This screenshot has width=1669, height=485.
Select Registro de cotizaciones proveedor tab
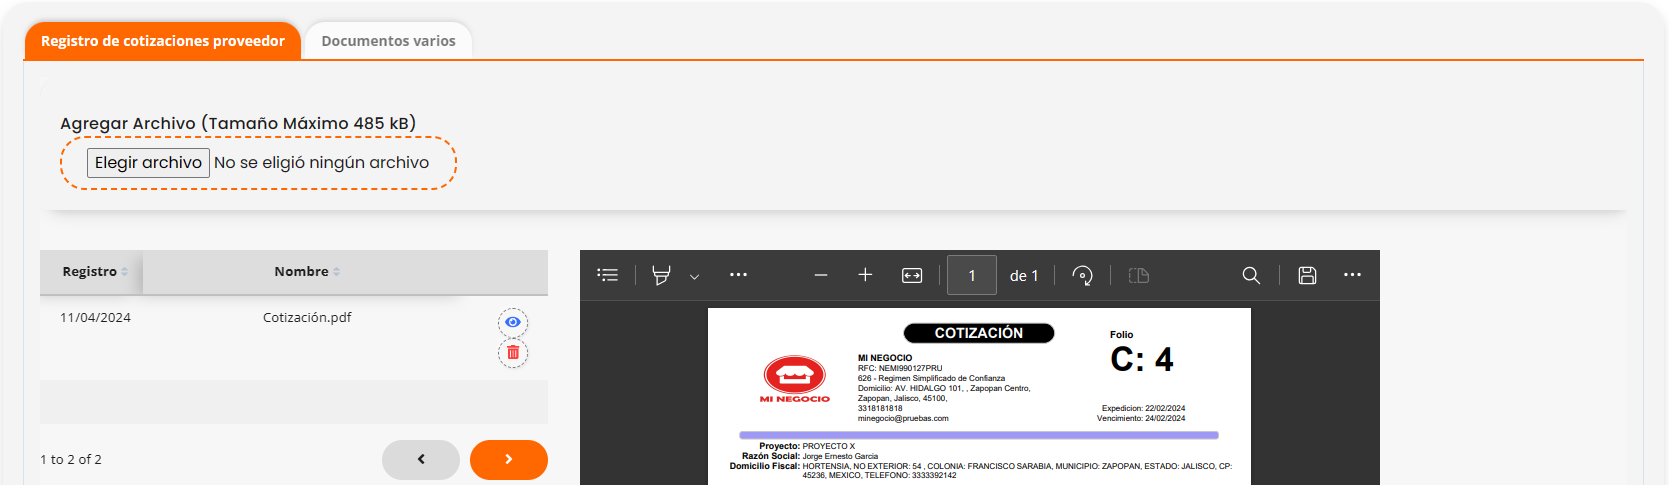[163, 41]
